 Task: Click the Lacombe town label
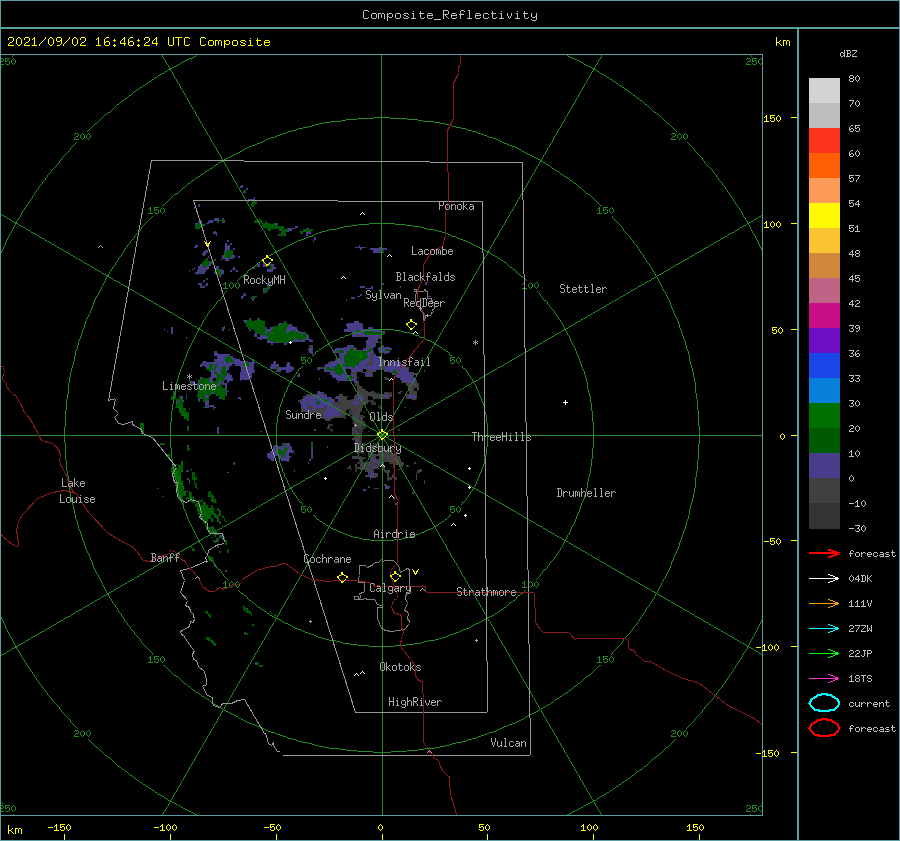(432, 251)
